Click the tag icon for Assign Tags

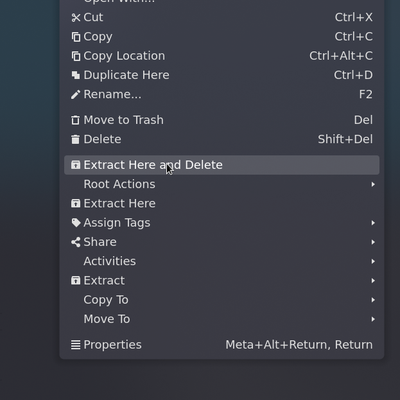pyautogui.click(x=76, y=223)
